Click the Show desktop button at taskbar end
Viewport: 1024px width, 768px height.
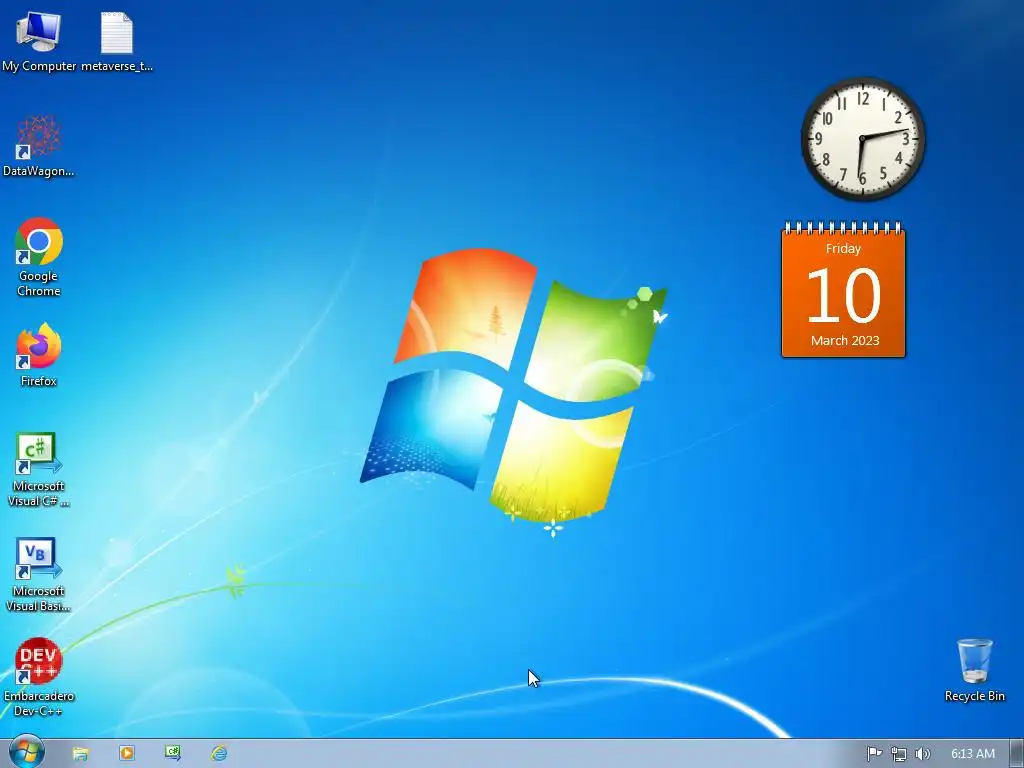(1017, 754)
